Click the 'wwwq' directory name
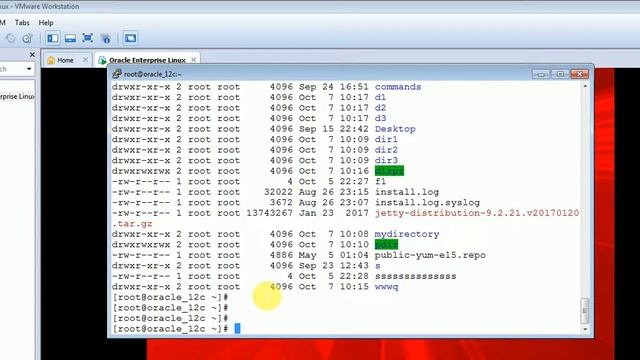This screenshot has width=640, height=360. click(387, 287)
